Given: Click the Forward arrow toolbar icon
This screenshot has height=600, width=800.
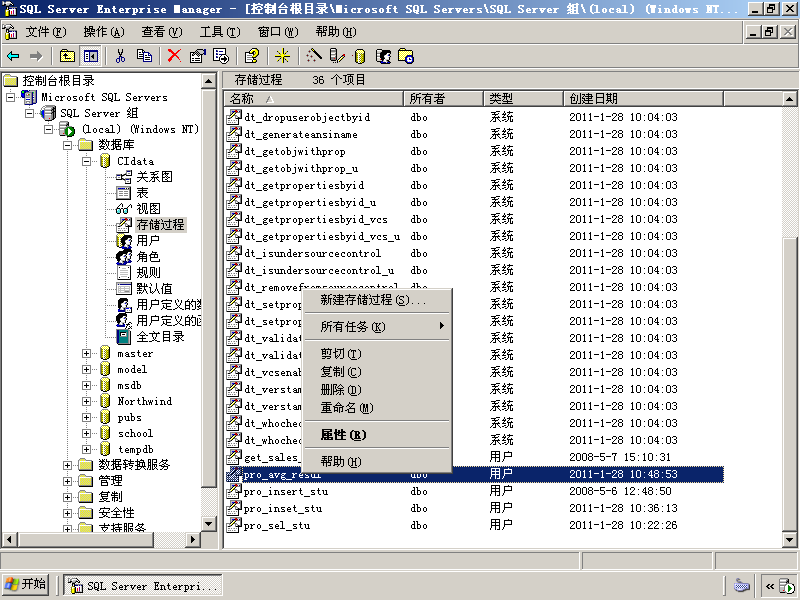Looking at the screenshot, I should click(36, 56).
